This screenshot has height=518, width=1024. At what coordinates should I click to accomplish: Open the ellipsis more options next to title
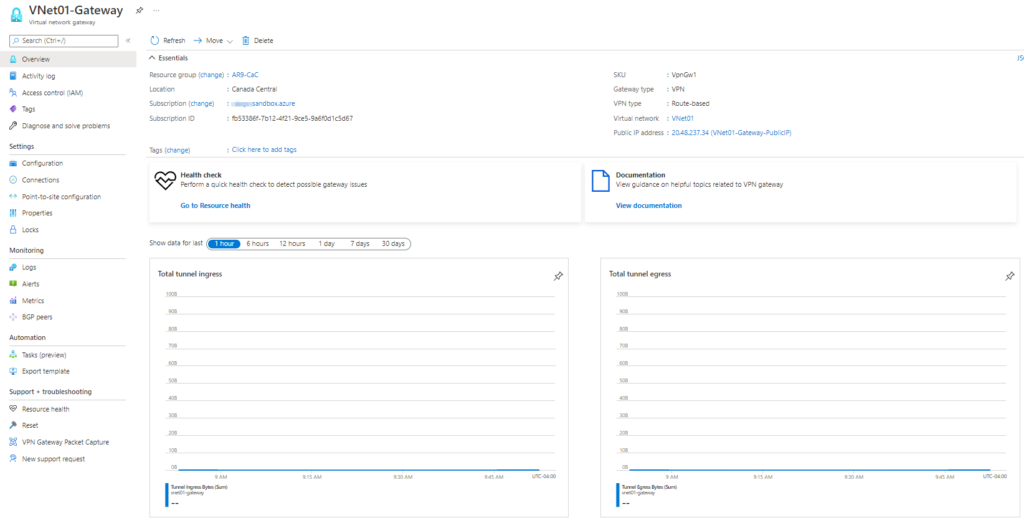[155, 11]
